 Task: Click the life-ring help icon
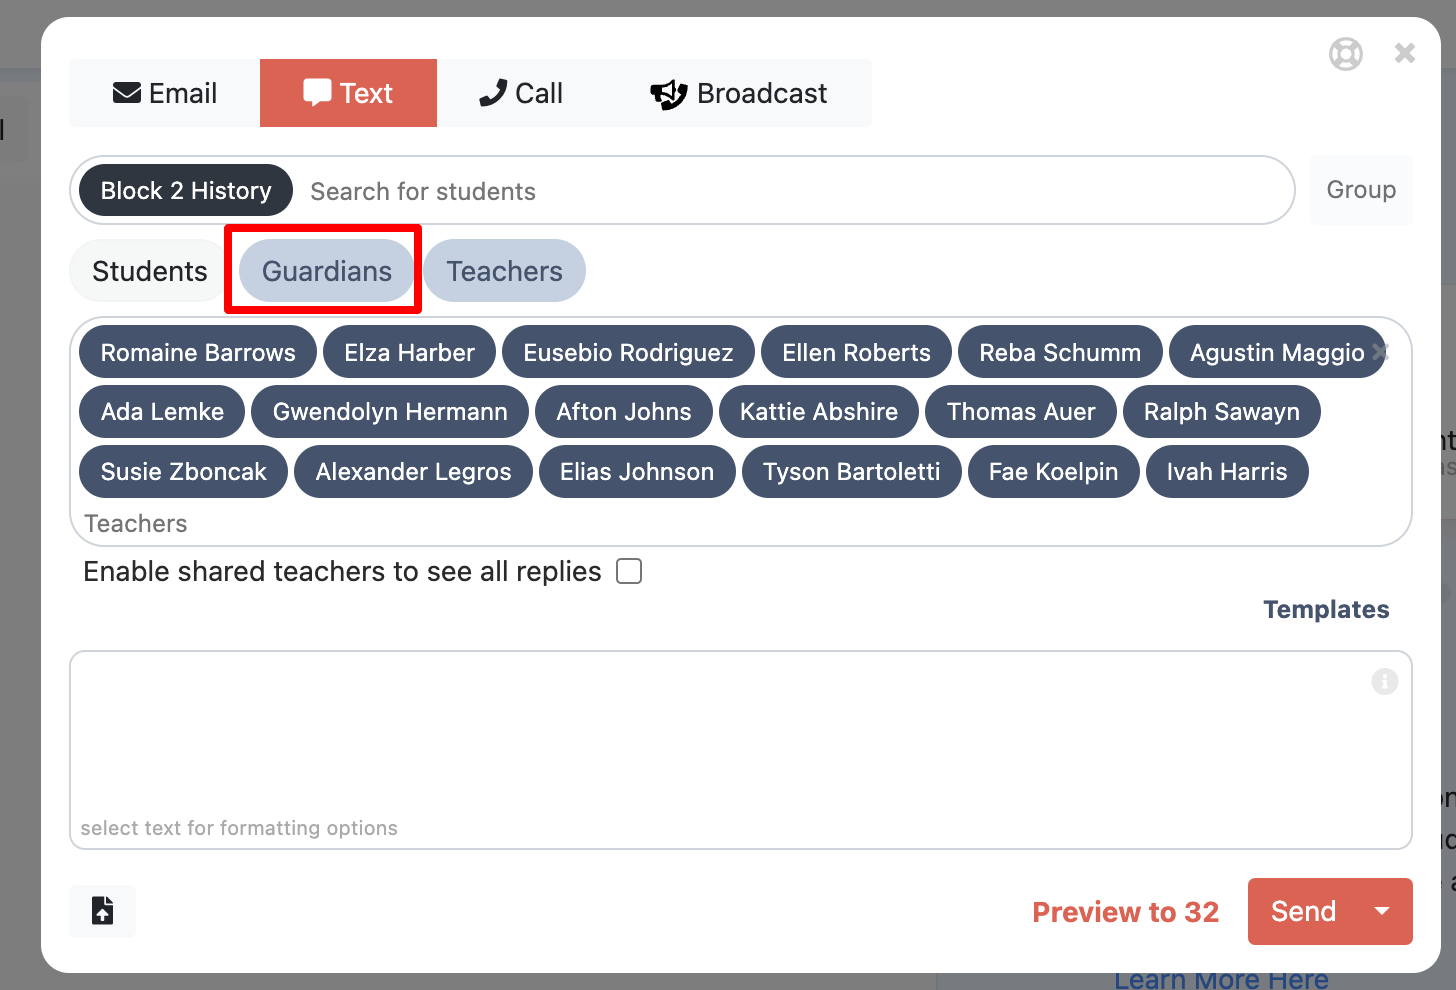point(1345,53)
